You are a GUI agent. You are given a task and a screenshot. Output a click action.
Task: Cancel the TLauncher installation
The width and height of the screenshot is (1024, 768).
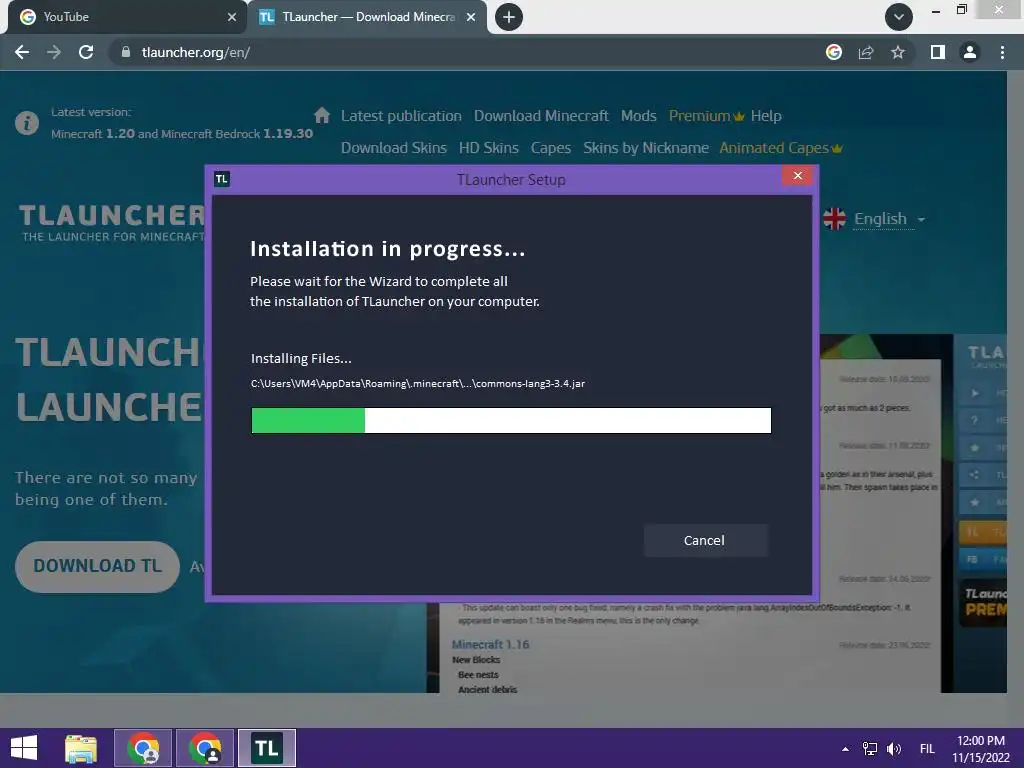705,540
